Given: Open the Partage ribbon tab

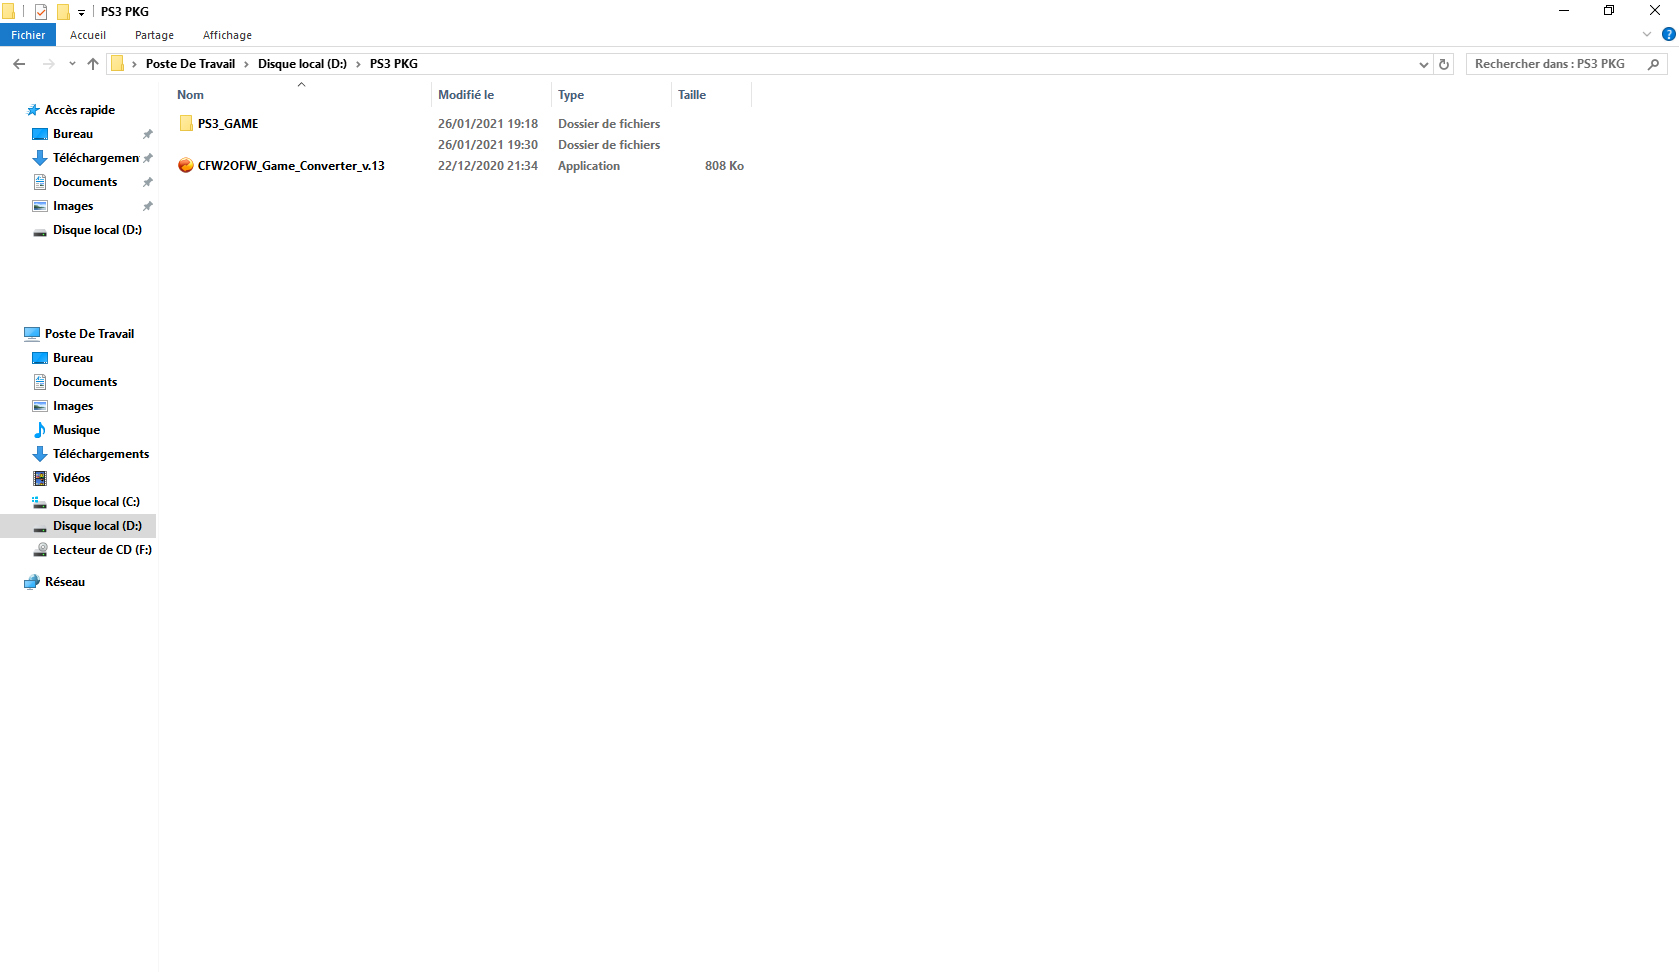Looking at the screenshot, I should pyautogui.click(x=154, y=35).
